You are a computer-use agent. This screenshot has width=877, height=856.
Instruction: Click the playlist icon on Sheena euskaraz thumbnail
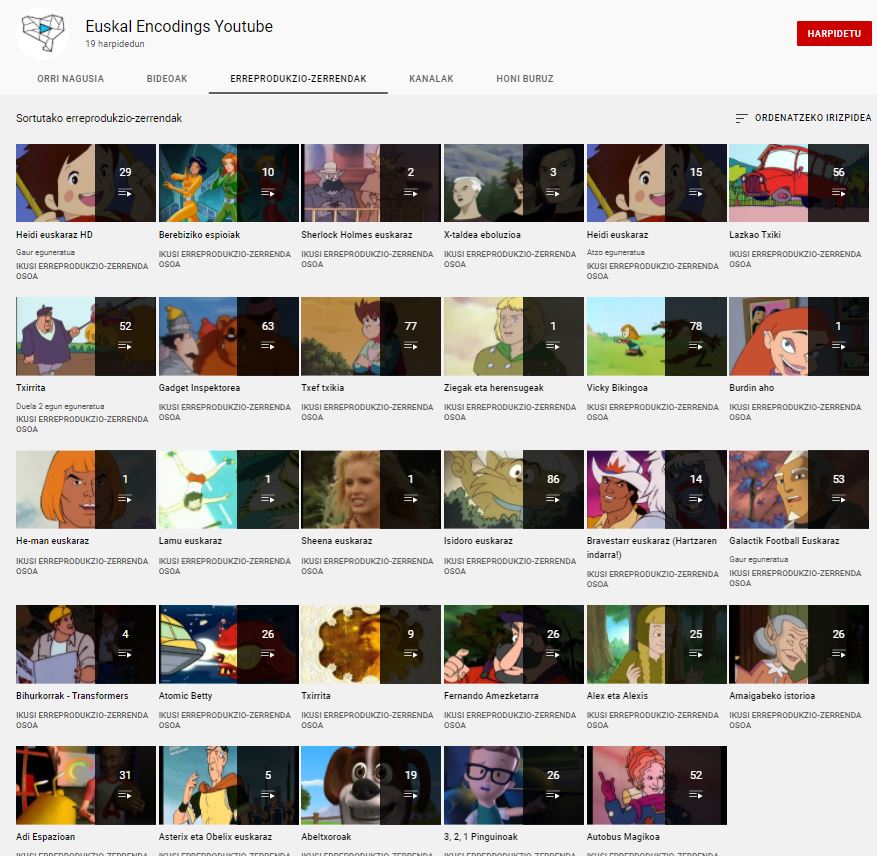pyautogui.click(x=411, y=499)
